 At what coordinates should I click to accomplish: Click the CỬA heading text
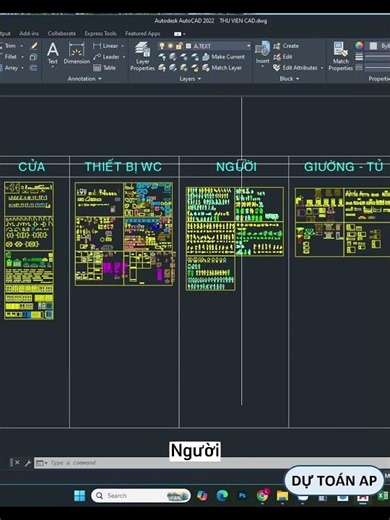[32, 166]
